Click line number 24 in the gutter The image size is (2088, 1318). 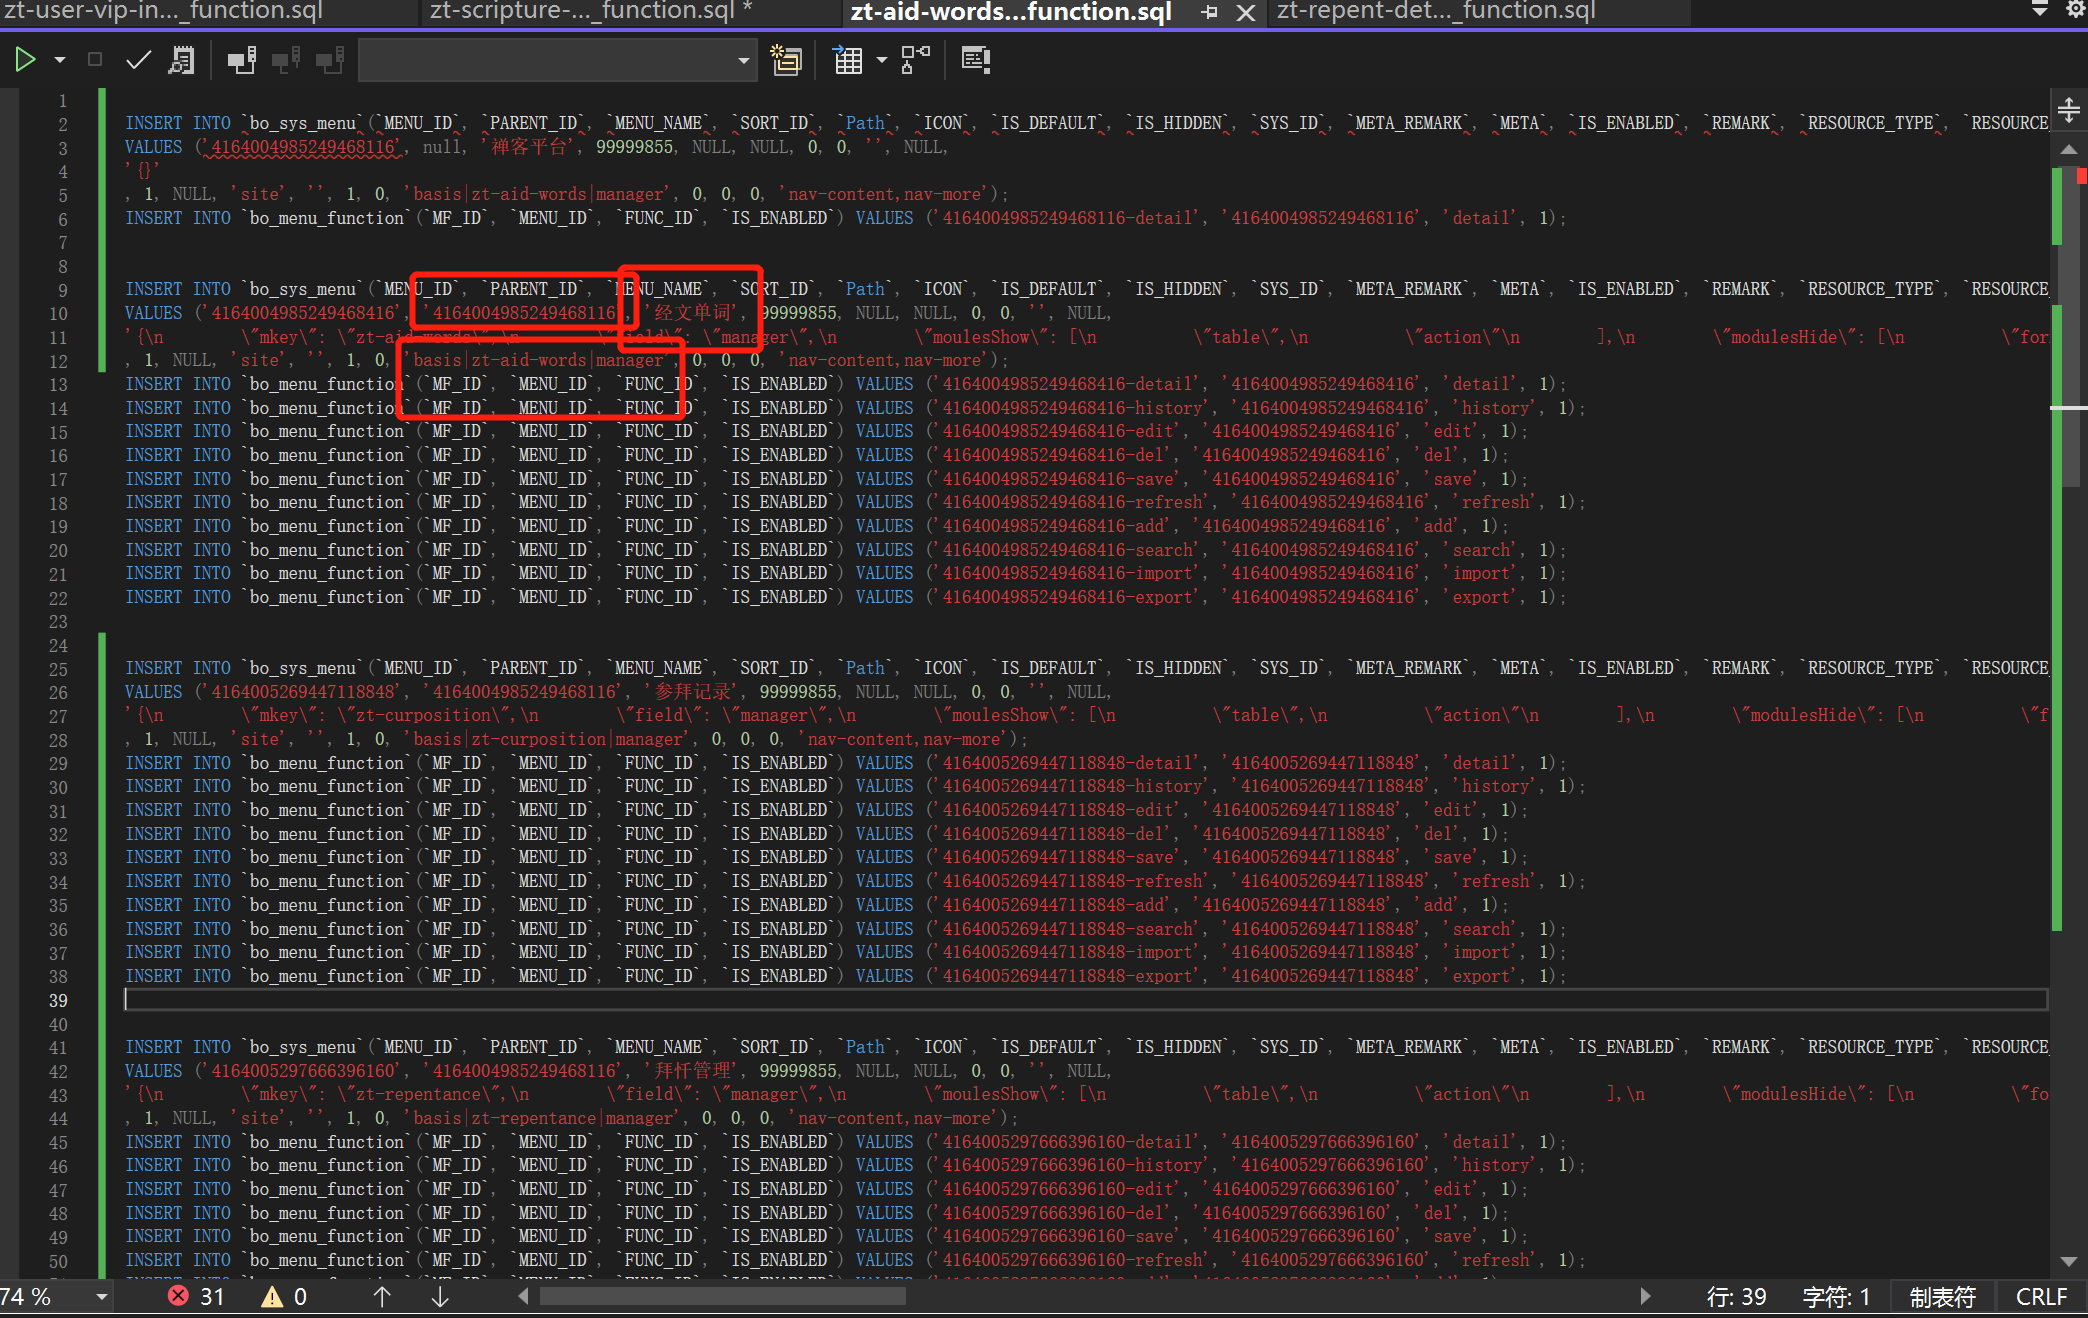[58, 646]
